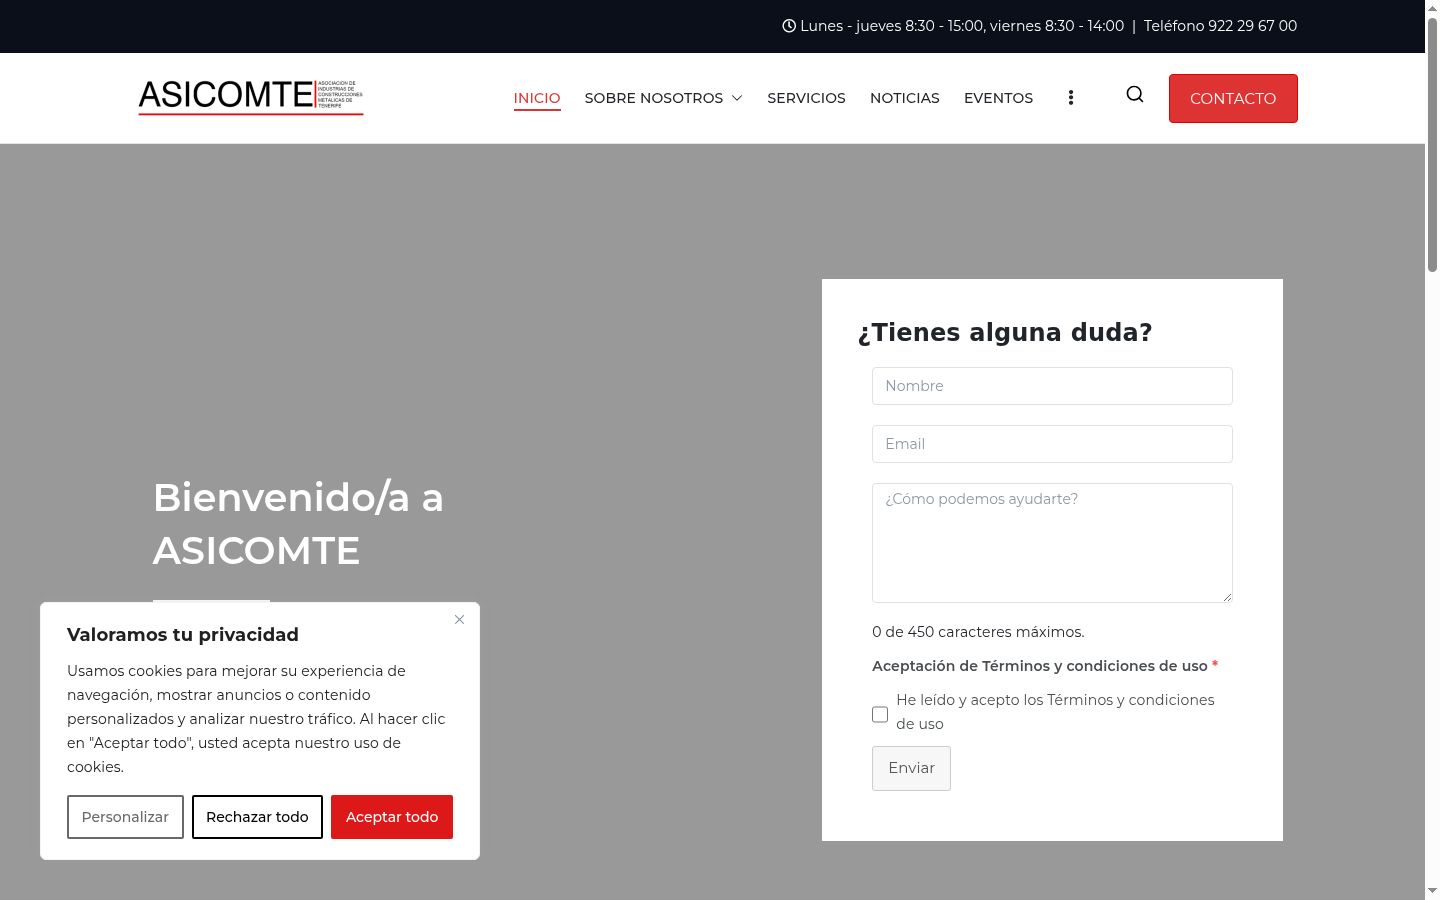The height and width of the screenshot is (900, 1440).
Task: Focus the Nombre input field
Action: 1052,386
